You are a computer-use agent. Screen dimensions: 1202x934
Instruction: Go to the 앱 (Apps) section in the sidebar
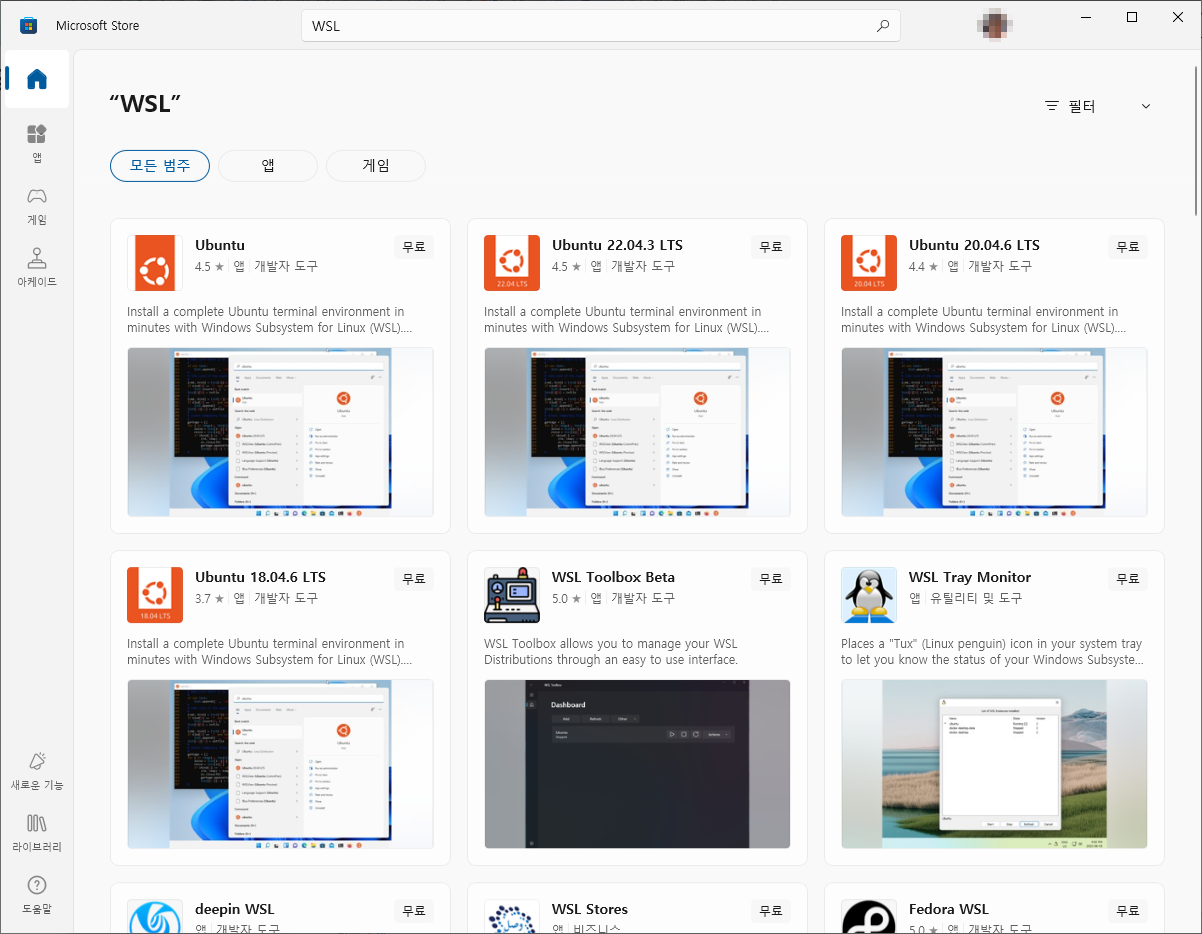coord(37,143)
